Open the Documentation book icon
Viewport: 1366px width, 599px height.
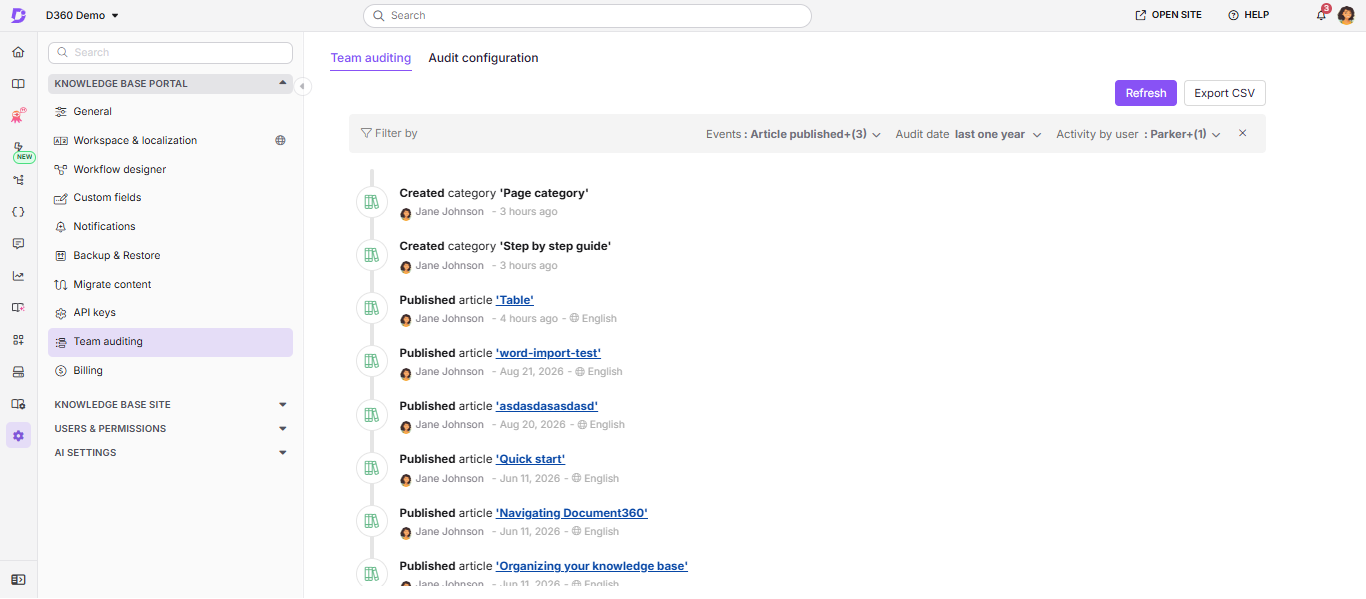point(18,84)
